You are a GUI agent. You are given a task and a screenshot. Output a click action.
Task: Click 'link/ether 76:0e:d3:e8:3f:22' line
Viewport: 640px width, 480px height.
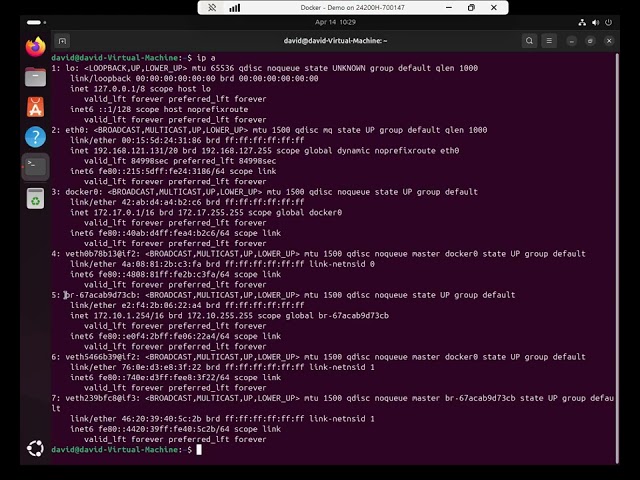(222, 367)
